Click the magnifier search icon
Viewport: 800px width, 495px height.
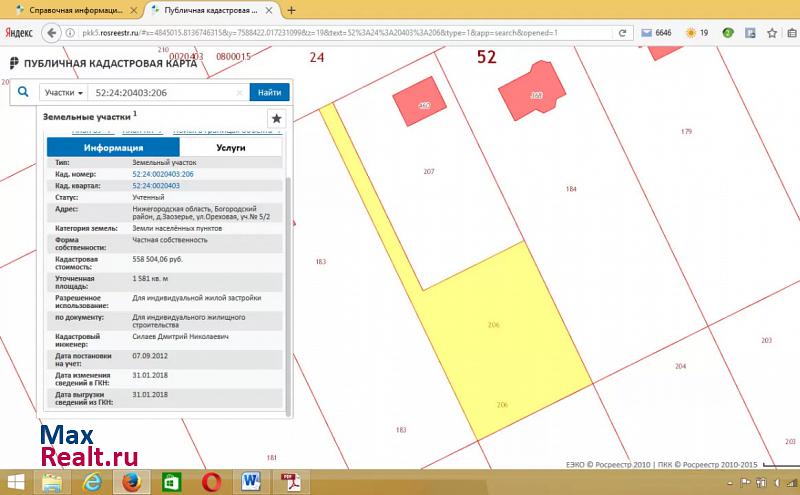[23, 92]
